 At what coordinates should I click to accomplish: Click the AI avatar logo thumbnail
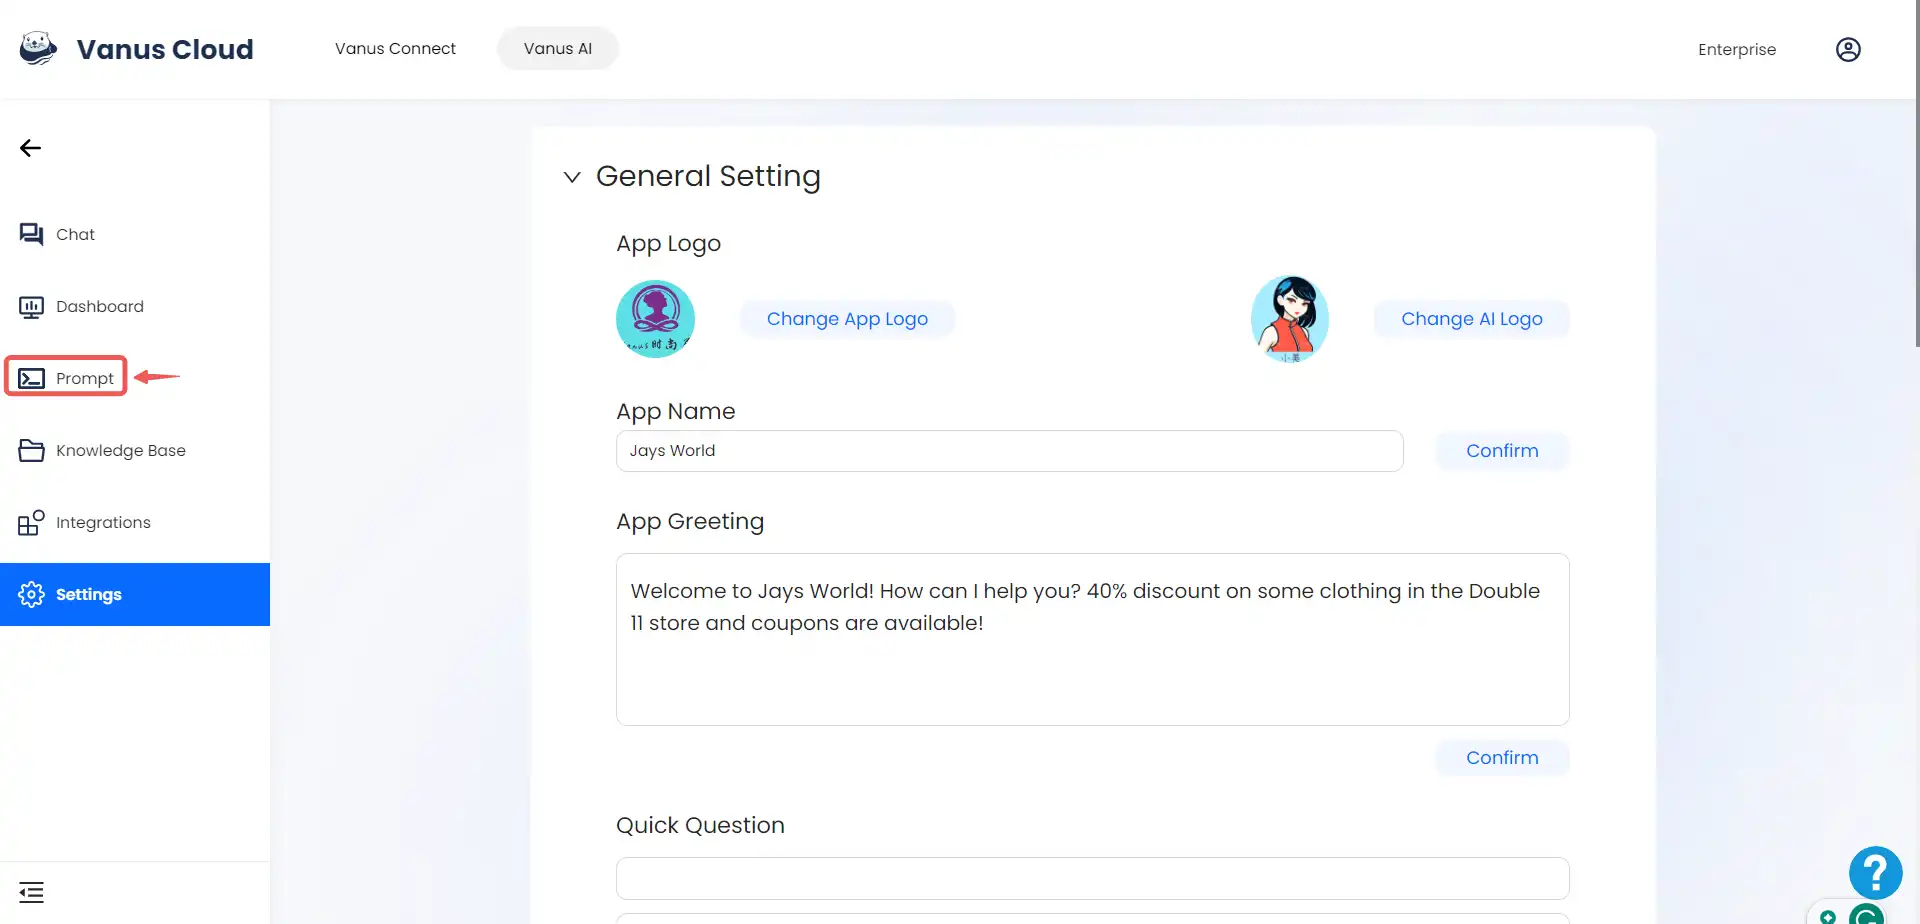coord(1290,319)
